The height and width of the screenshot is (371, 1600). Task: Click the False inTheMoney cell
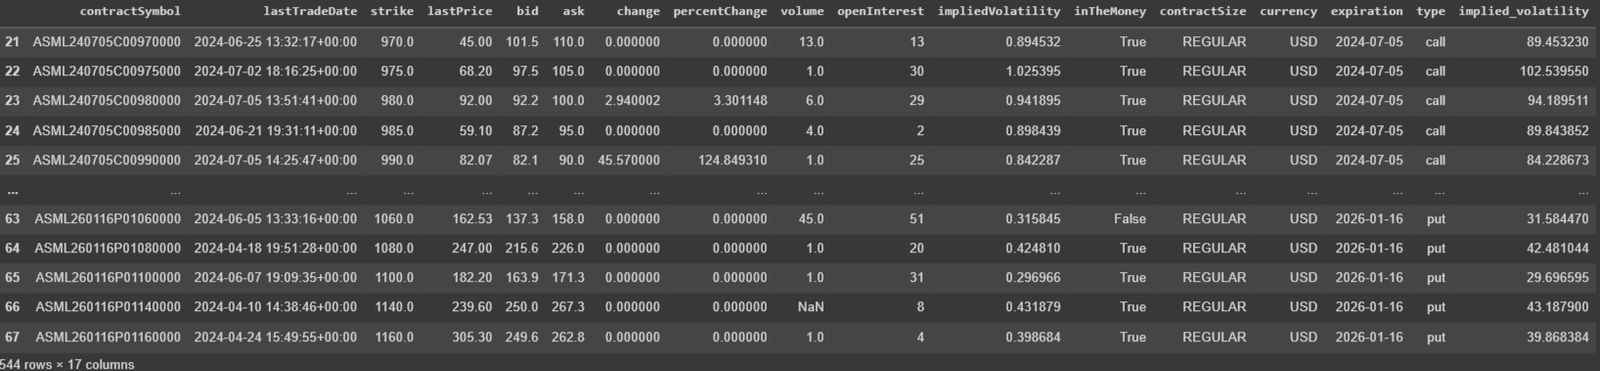tap(1130, 219)
